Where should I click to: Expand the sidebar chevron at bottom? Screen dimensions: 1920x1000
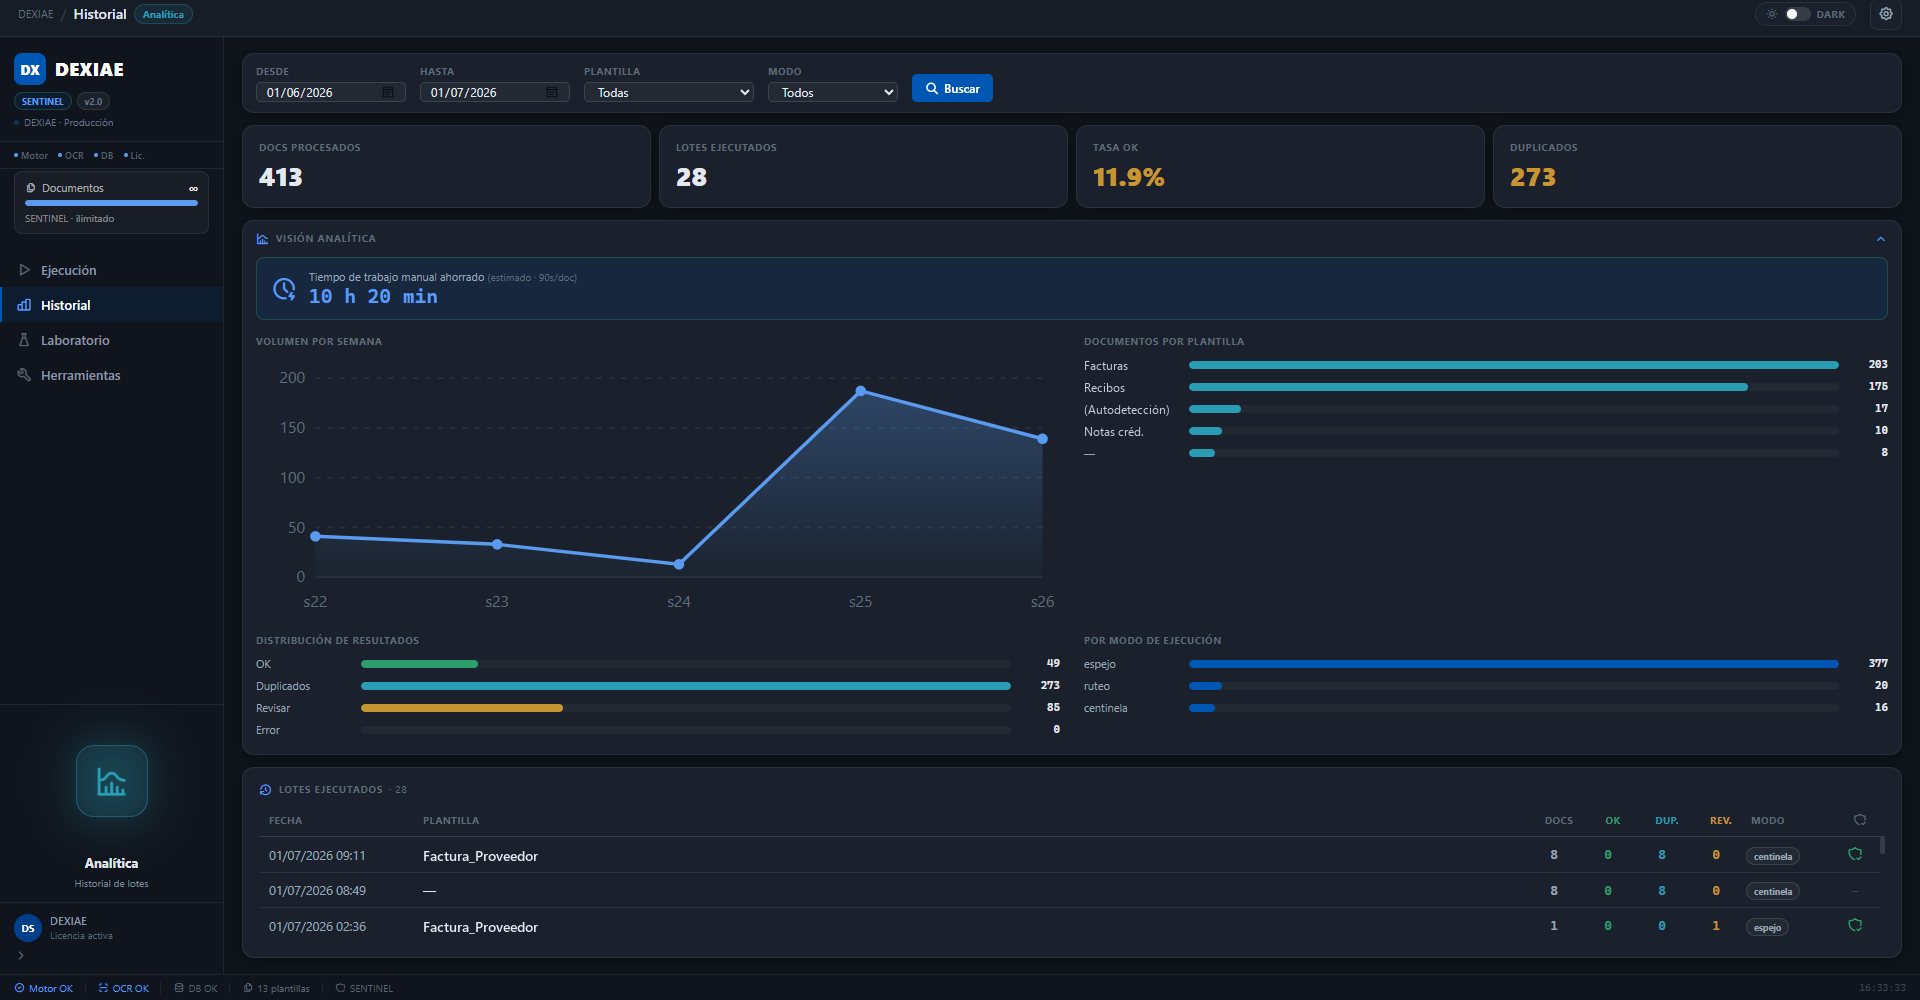pos(21,956)
